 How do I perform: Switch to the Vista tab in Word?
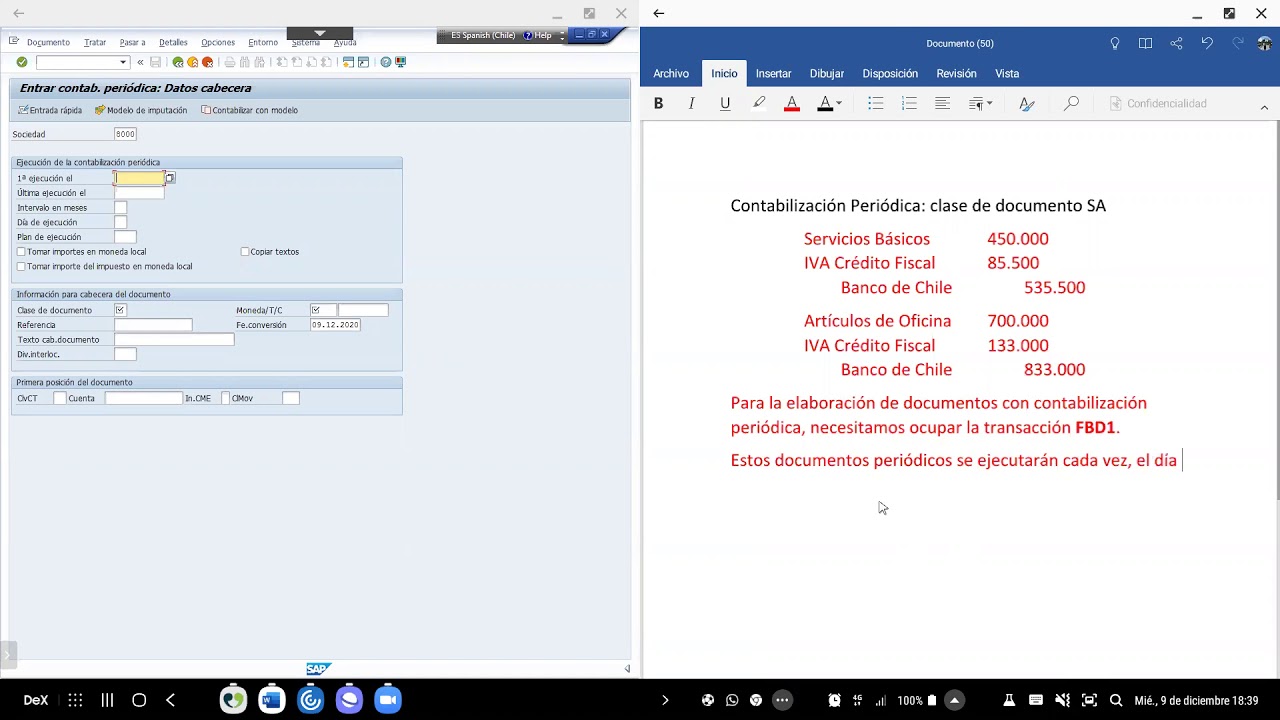(x=1007, y=73)
